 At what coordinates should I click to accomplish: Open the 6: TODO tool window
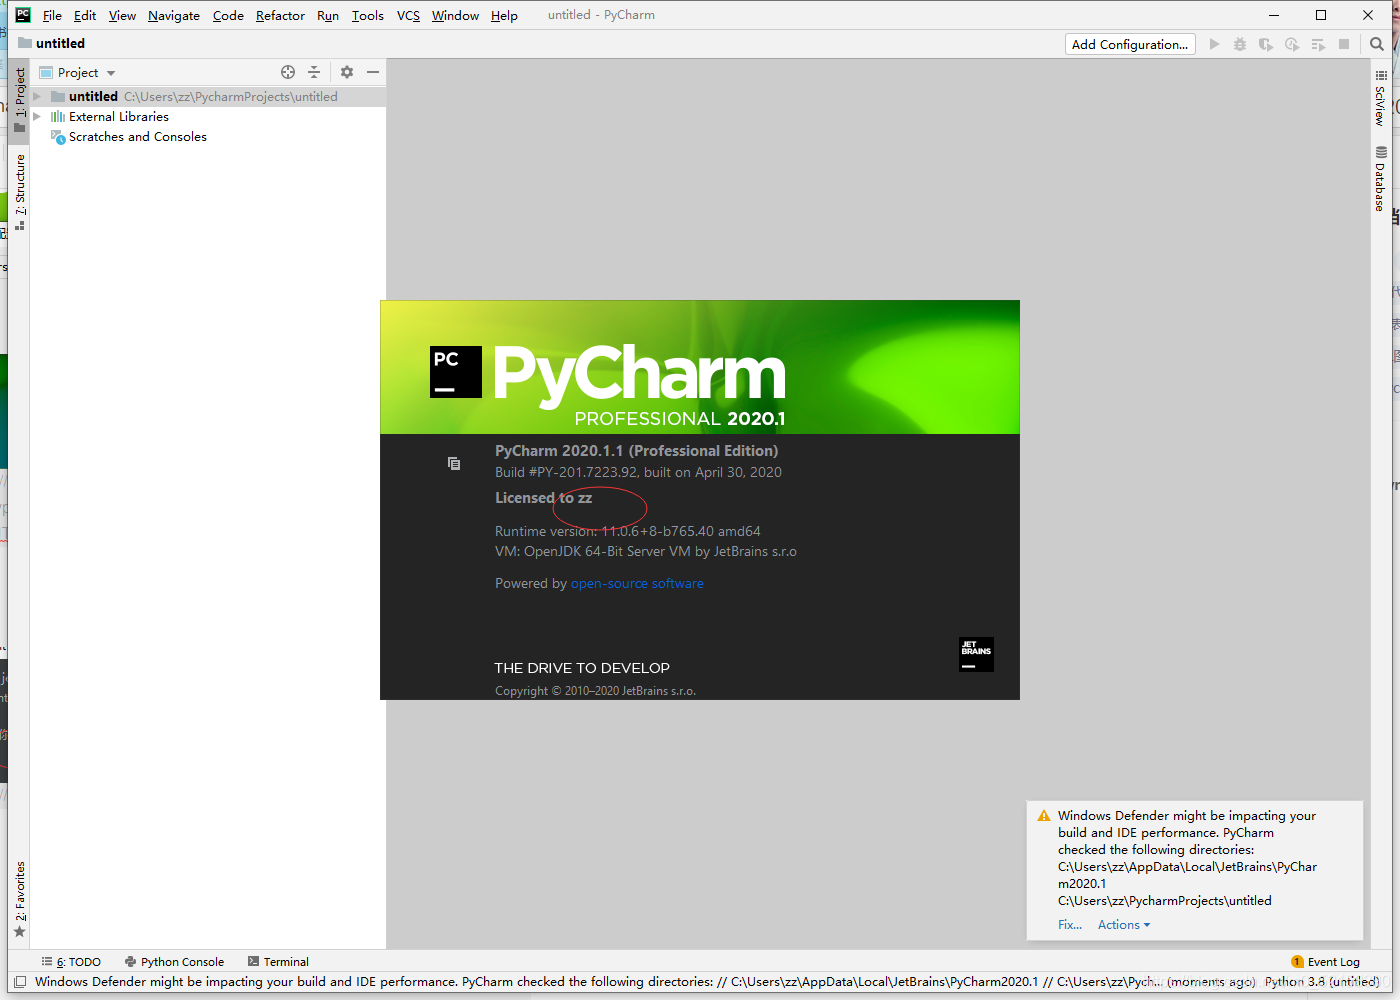pyautogui.click(x=71, y=962)
